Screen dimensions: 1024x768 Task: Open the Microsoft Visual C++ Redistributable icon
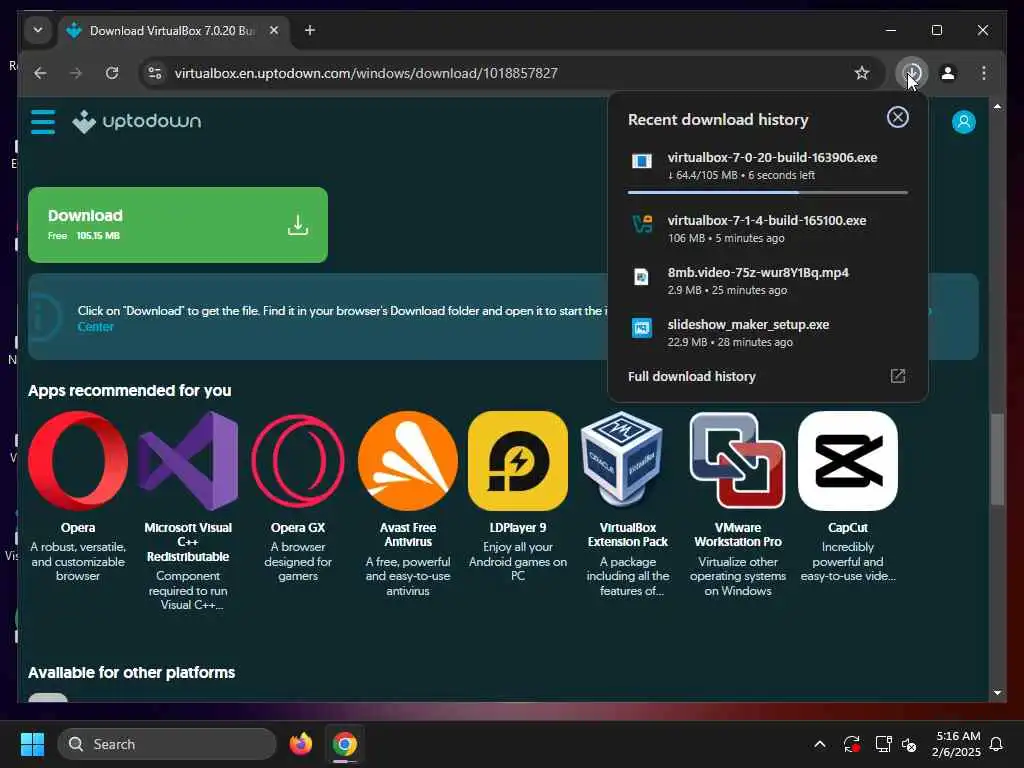tap(188, 460)
